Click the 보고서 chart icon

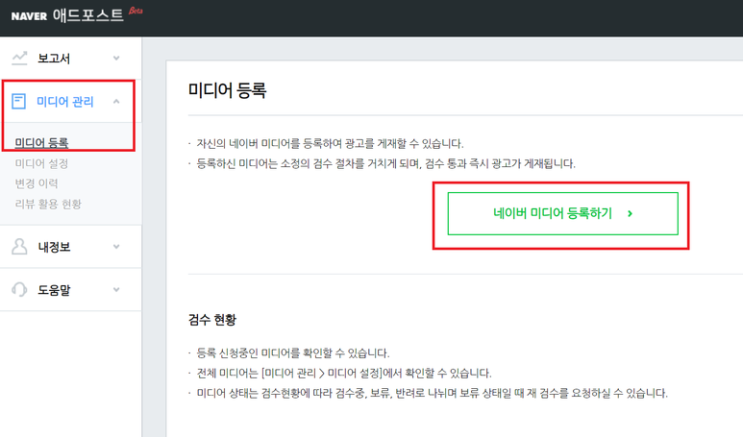point(19,58)
